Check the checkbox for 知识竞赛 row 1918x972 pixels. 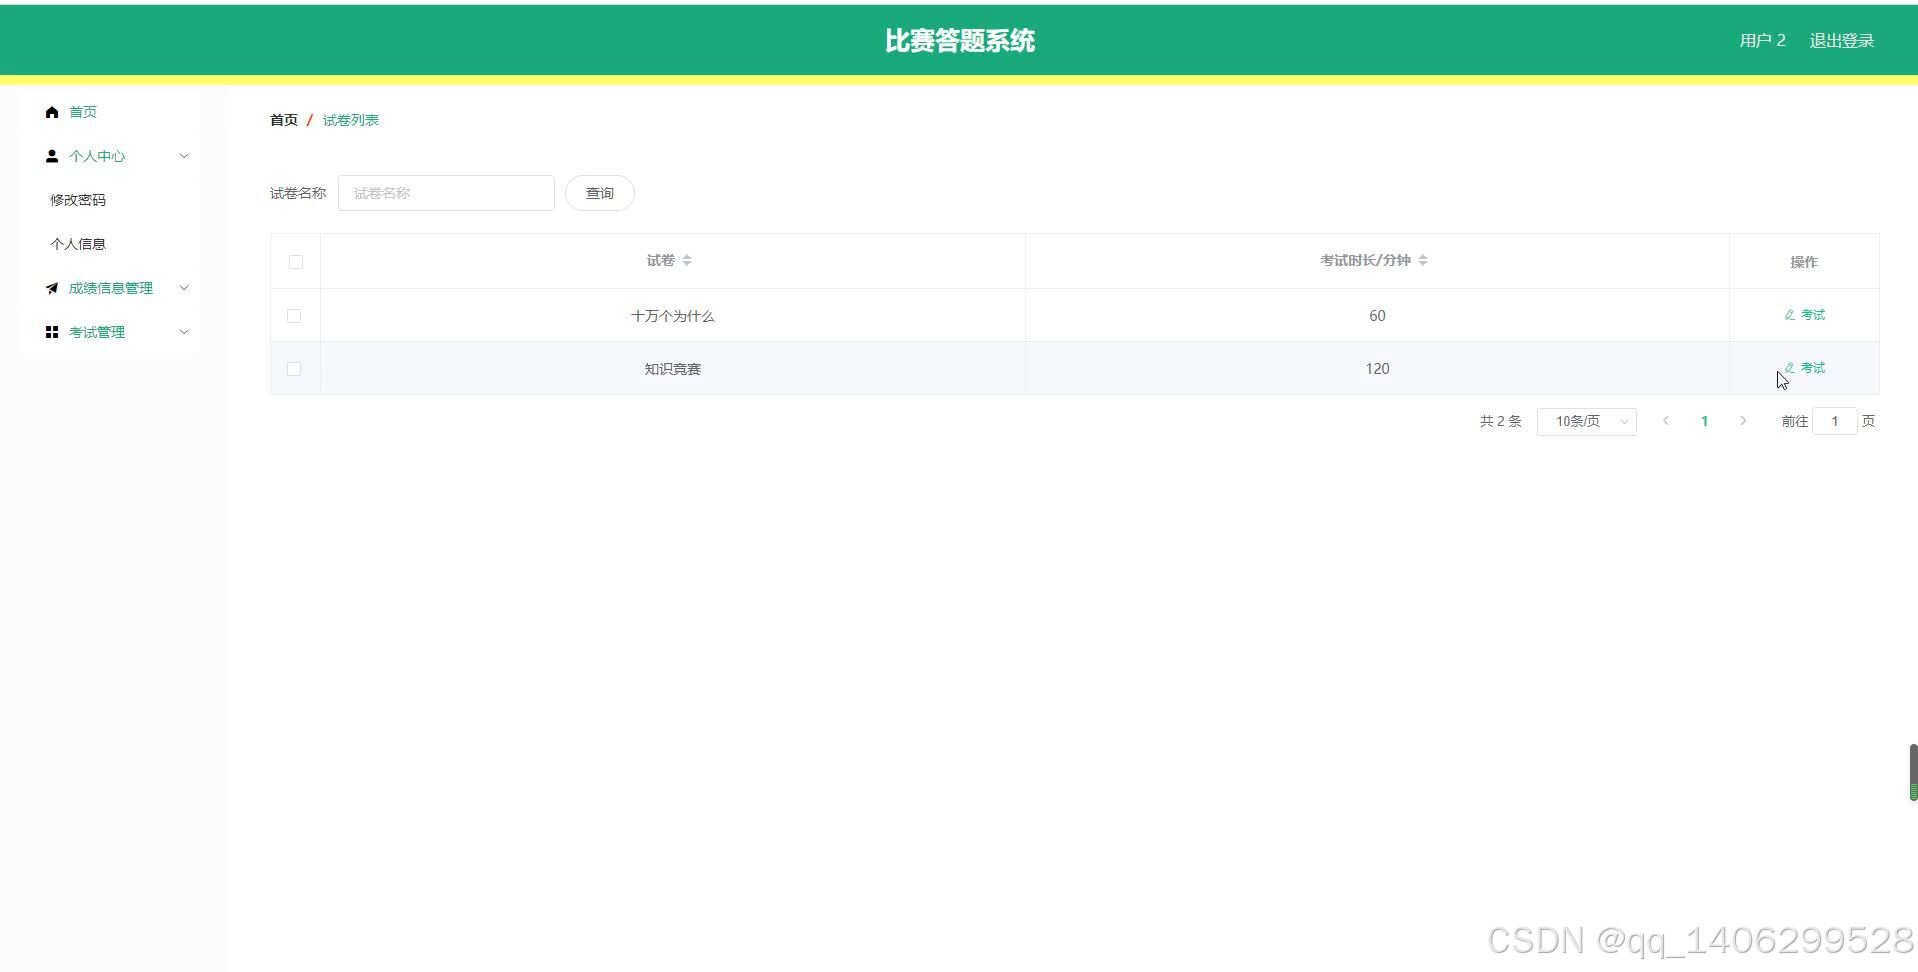pos(294,368)
